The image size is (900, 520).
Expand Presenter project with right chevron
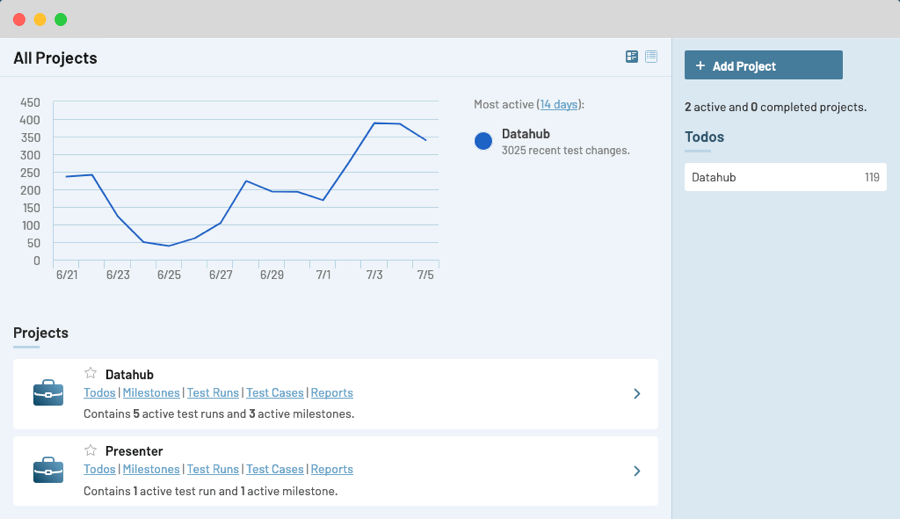coord(637,471)
